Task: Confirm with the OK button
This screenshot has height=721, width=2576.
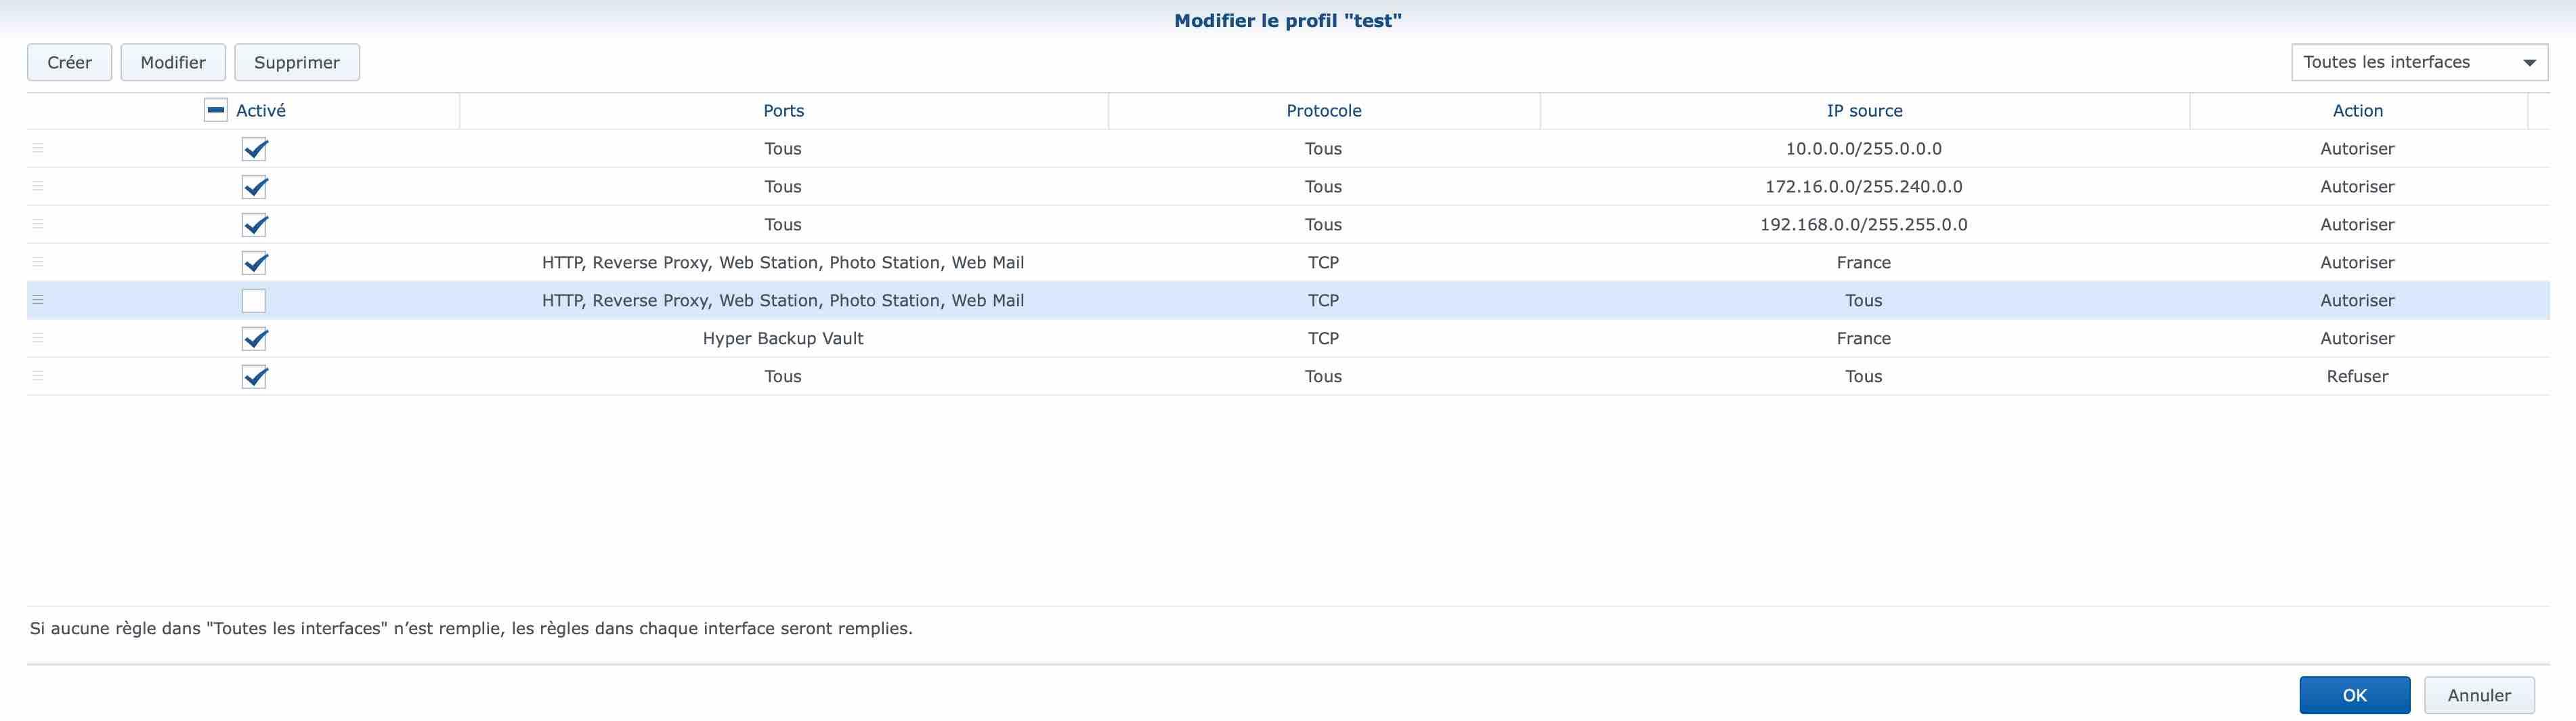Action: pyautogui.click(x=2354, y=695)
